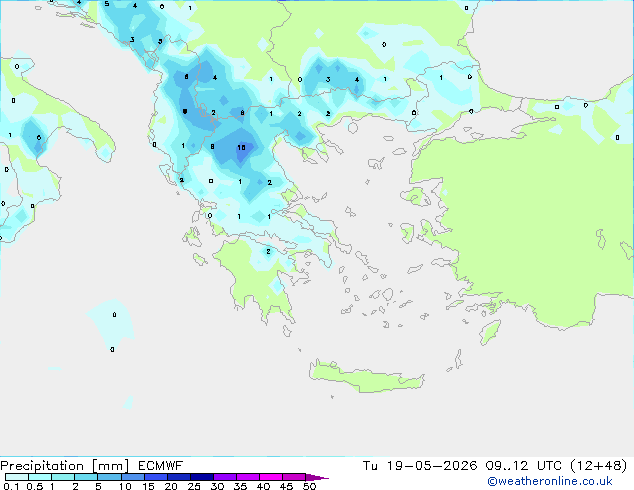
Task: Click the '(12+48)' forecast run text
Action: (x=598, y=466)
